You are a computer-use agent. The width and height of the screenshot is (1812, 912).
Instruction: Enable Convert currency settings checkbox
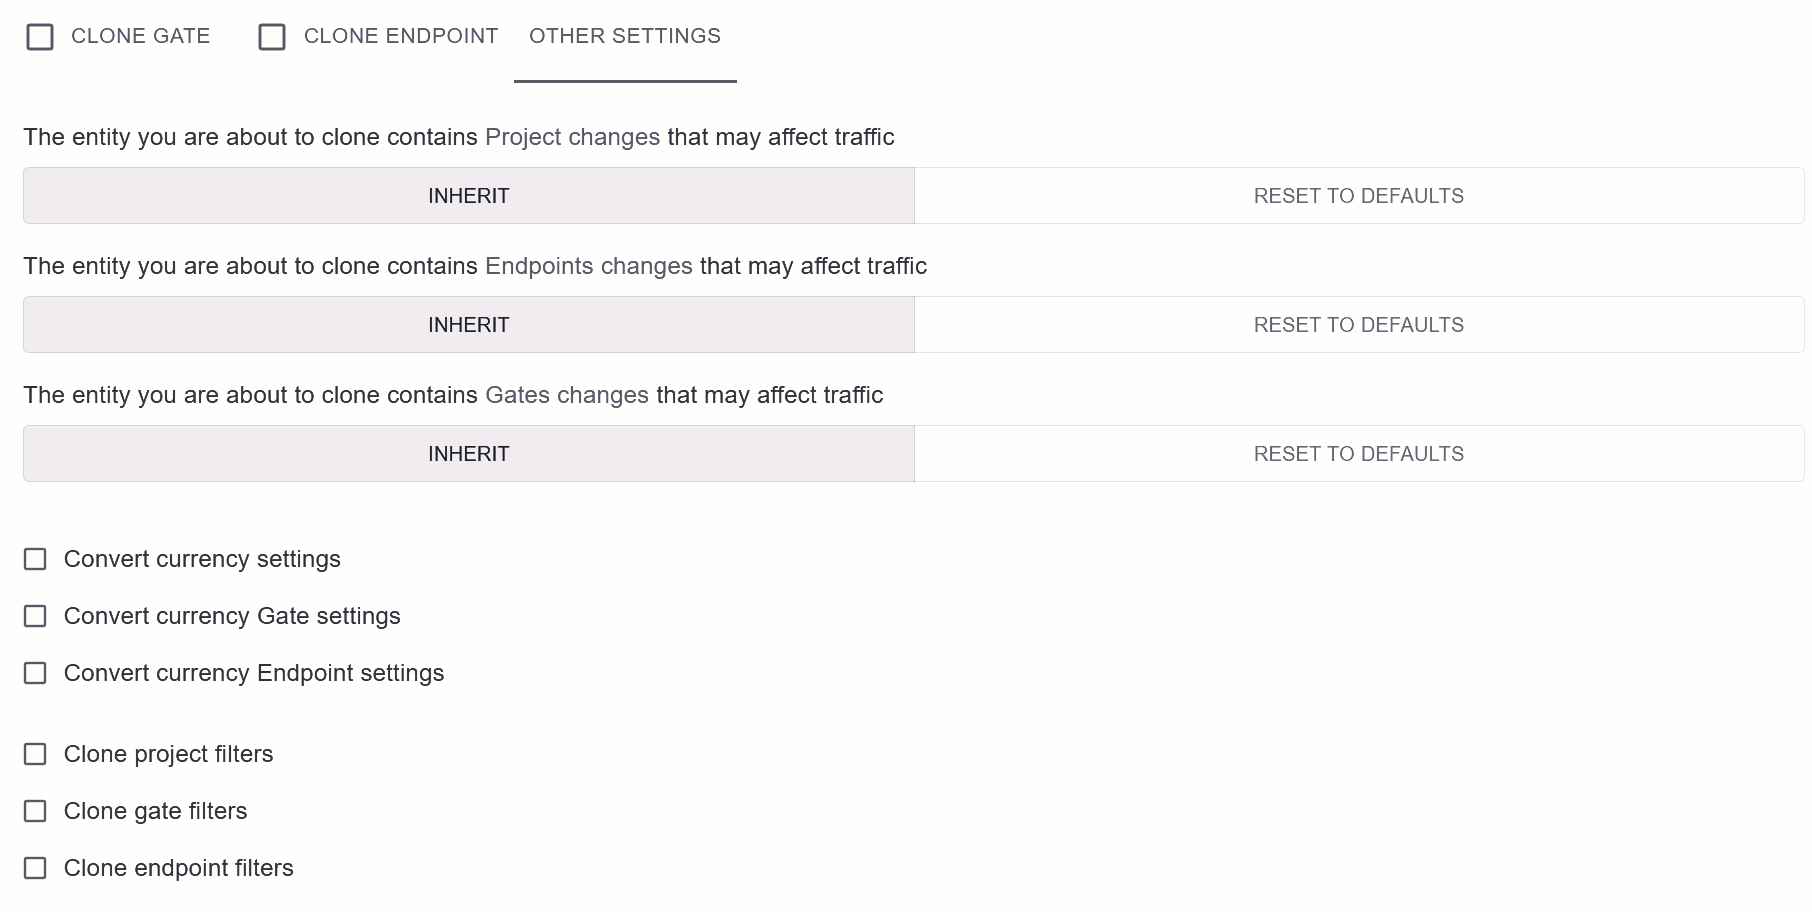[x=35, y=559]
